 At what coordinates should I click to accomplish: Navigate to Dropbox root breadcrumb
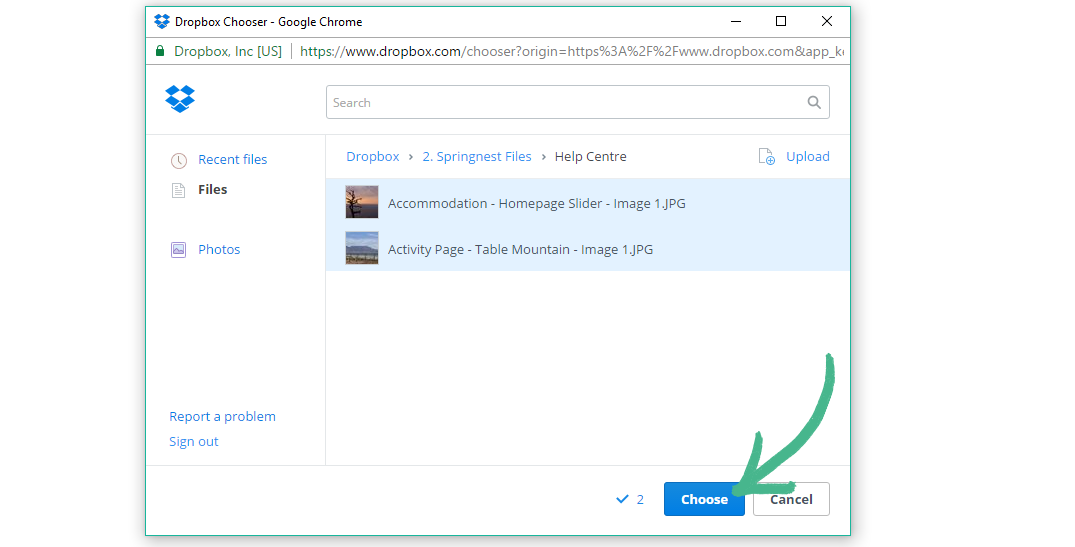pos(372,157)
